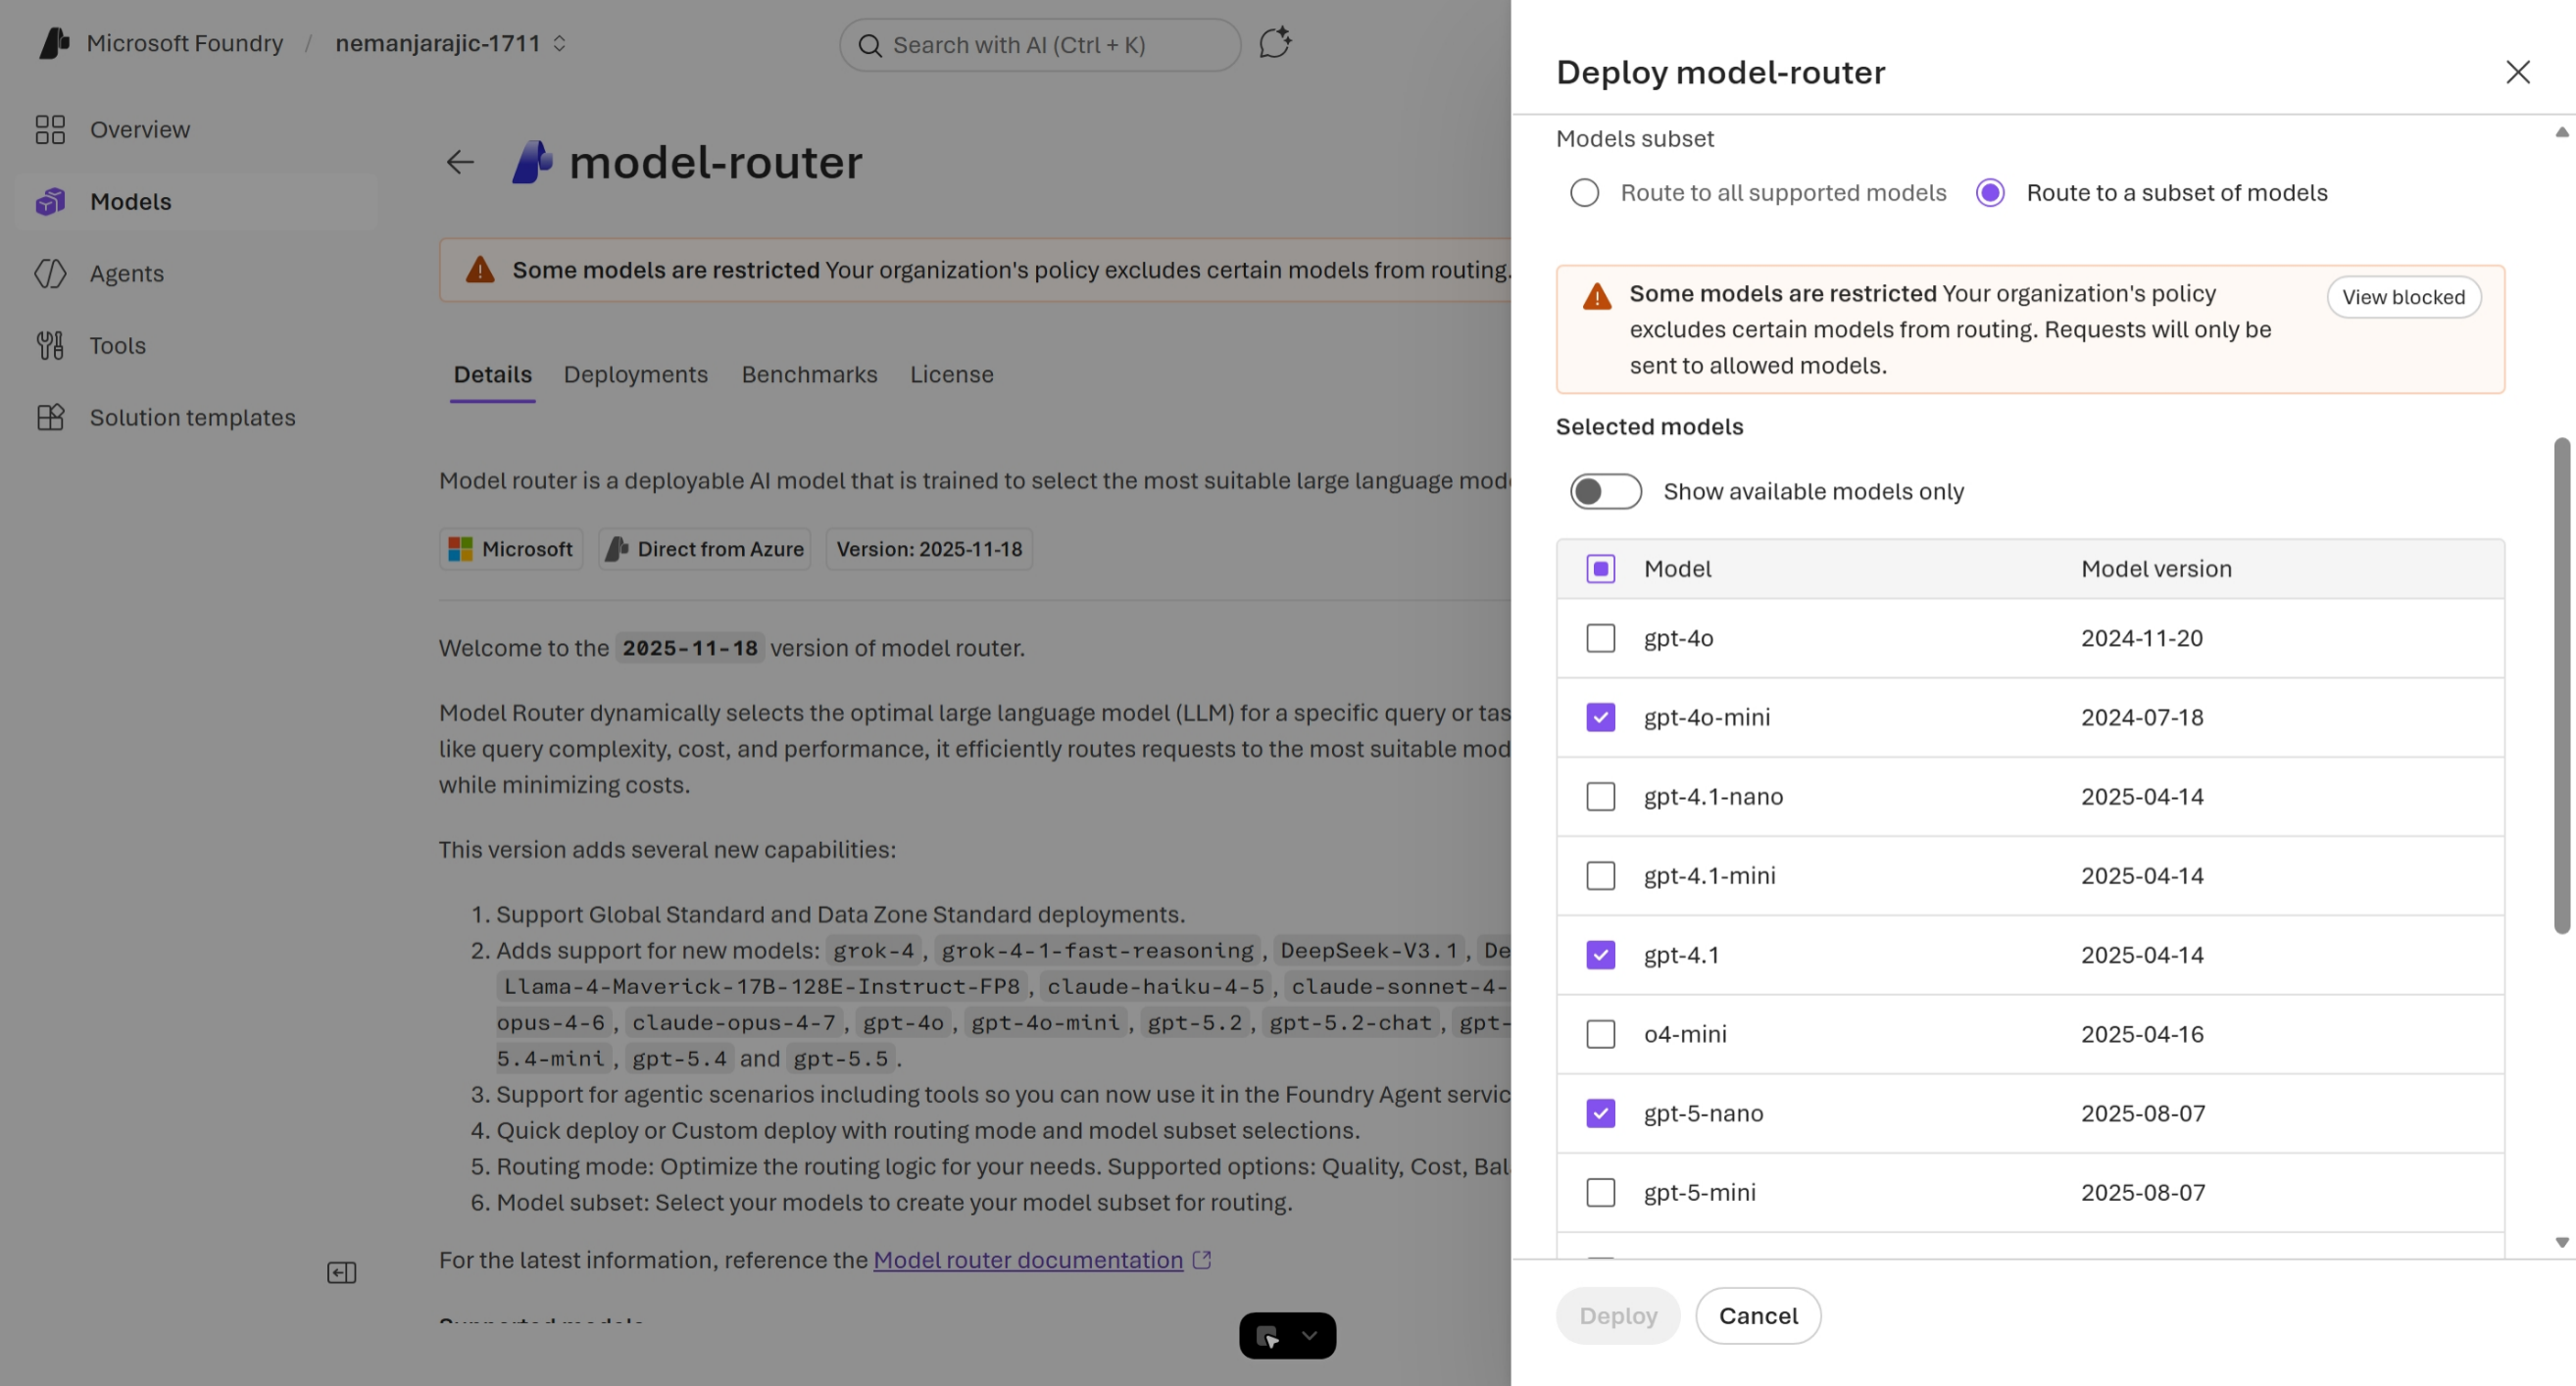Expand the nemanjarajic-1711 project switcher
This screenshot has height=1386, width=2576.
[559, 43]
